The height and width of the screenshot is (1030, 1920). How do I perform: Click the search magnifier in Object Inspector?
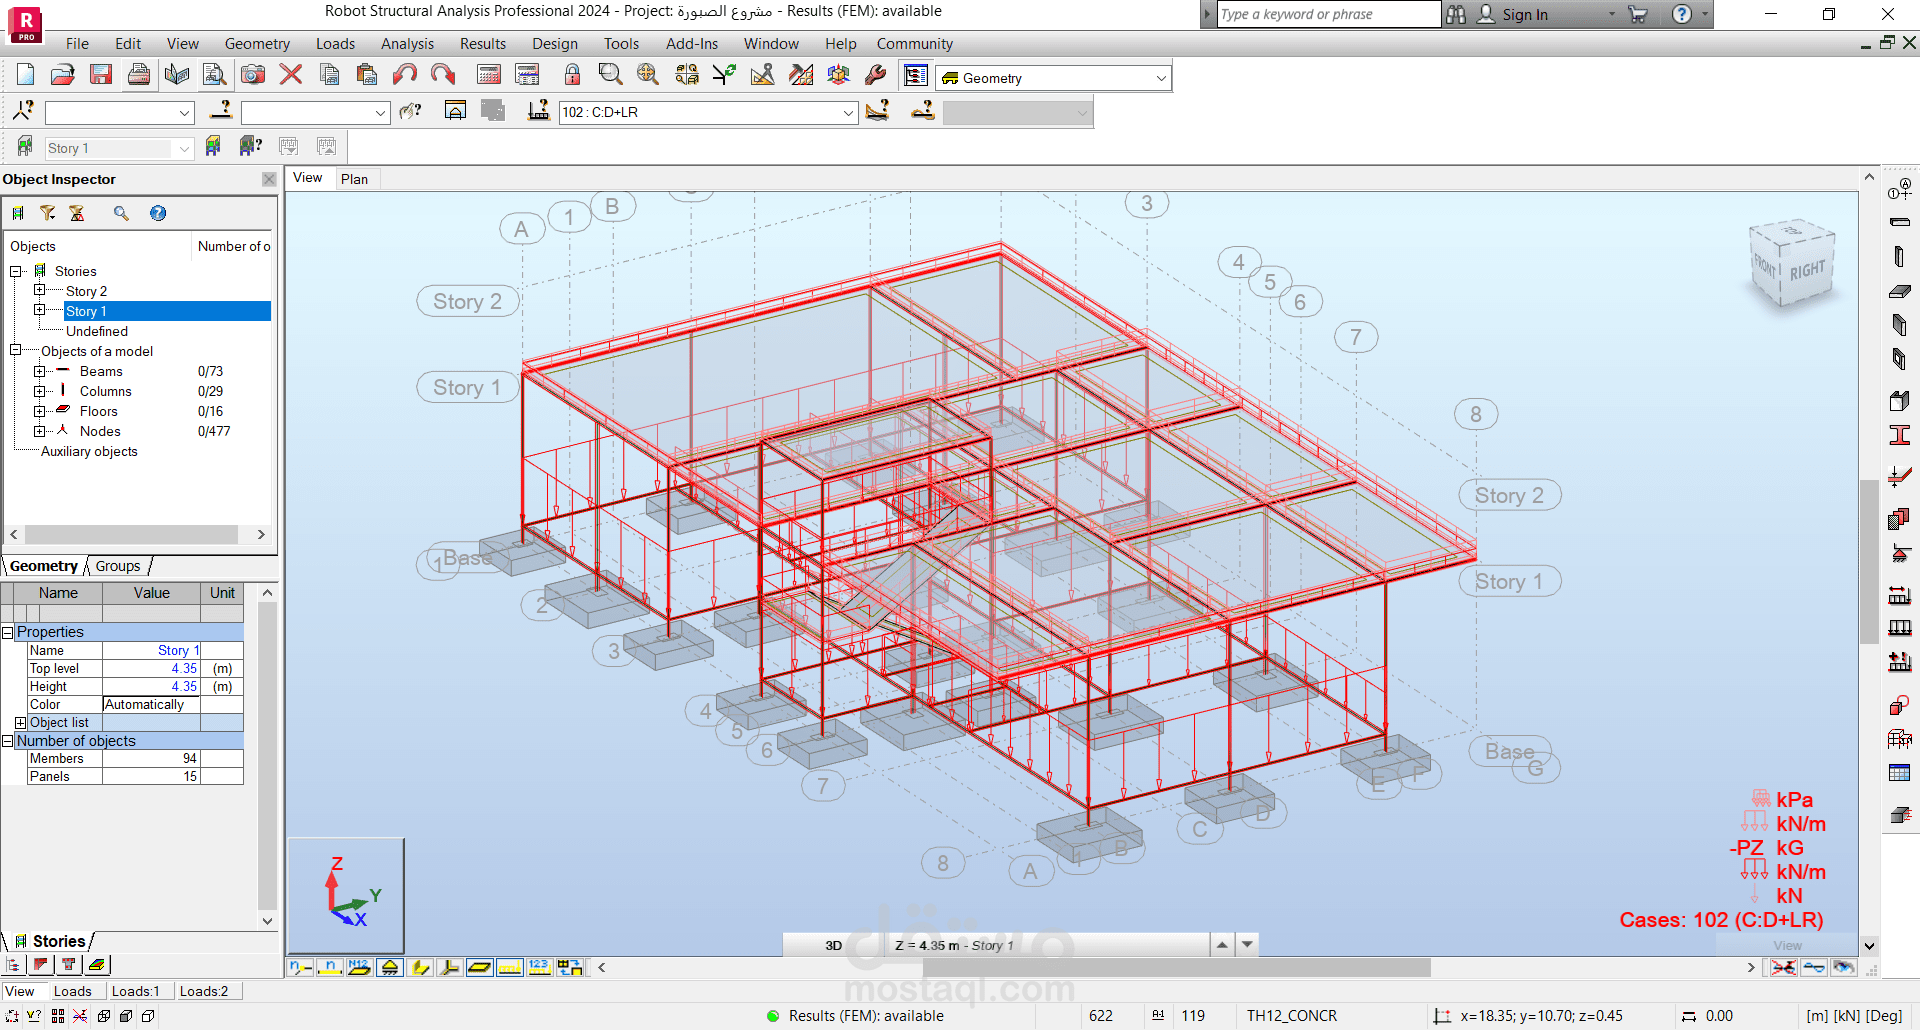pos(121,213)
